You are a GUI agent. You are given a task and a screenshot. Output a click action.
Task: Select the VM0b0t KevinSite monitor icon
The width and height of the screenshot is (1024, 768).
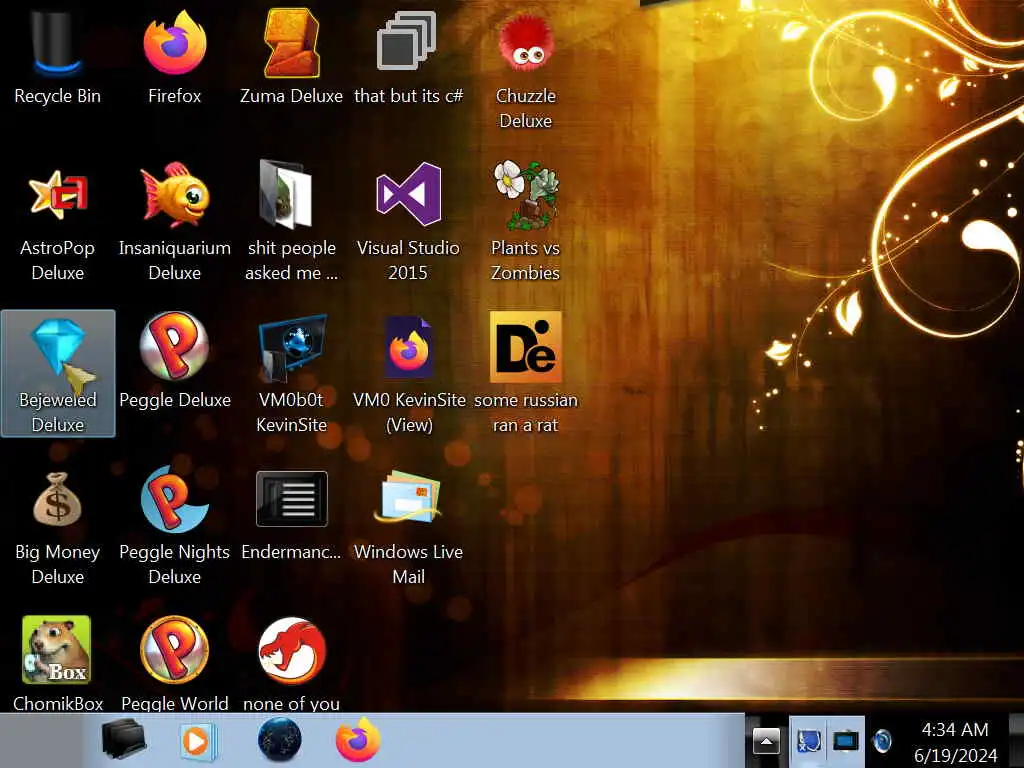click(x=291, y=347)
